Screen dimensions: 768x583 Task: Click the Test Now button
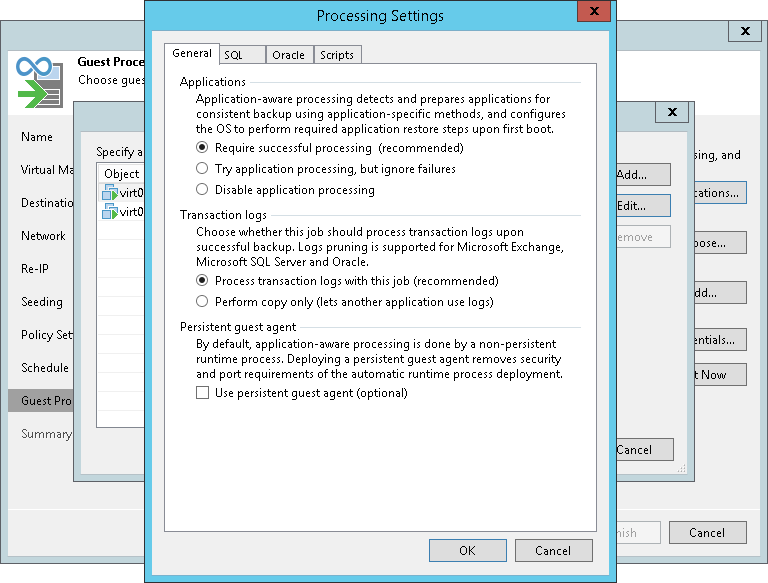720,375
